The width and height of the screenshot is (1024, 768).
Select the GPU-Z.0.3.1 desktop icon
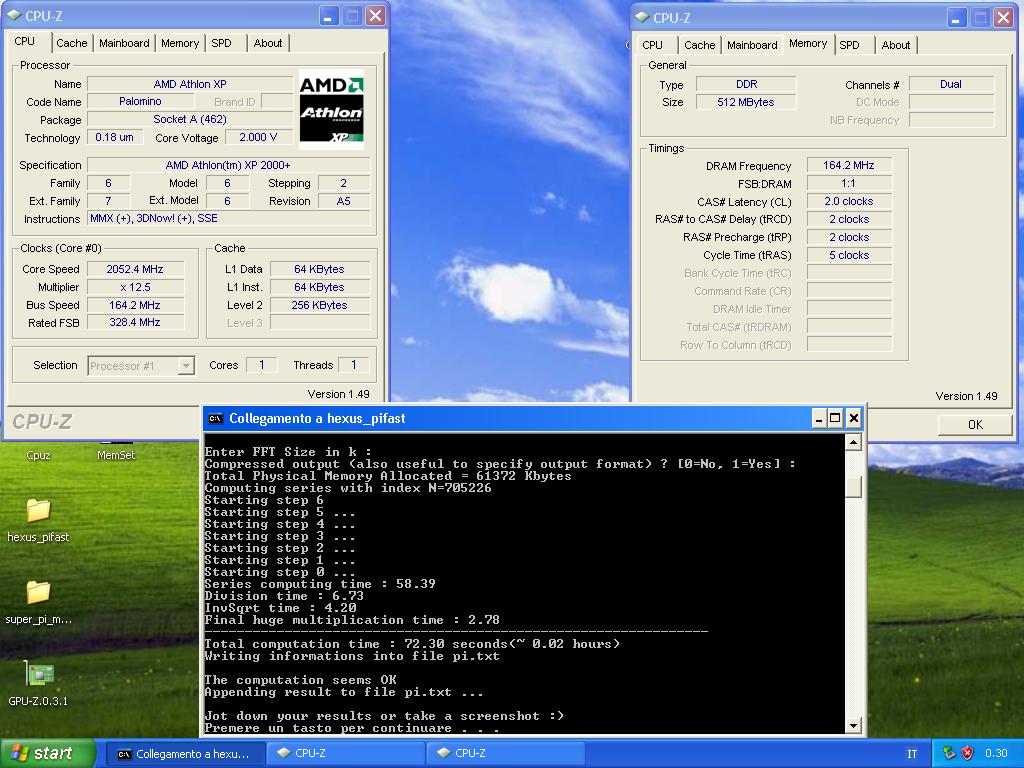point(39,674)
